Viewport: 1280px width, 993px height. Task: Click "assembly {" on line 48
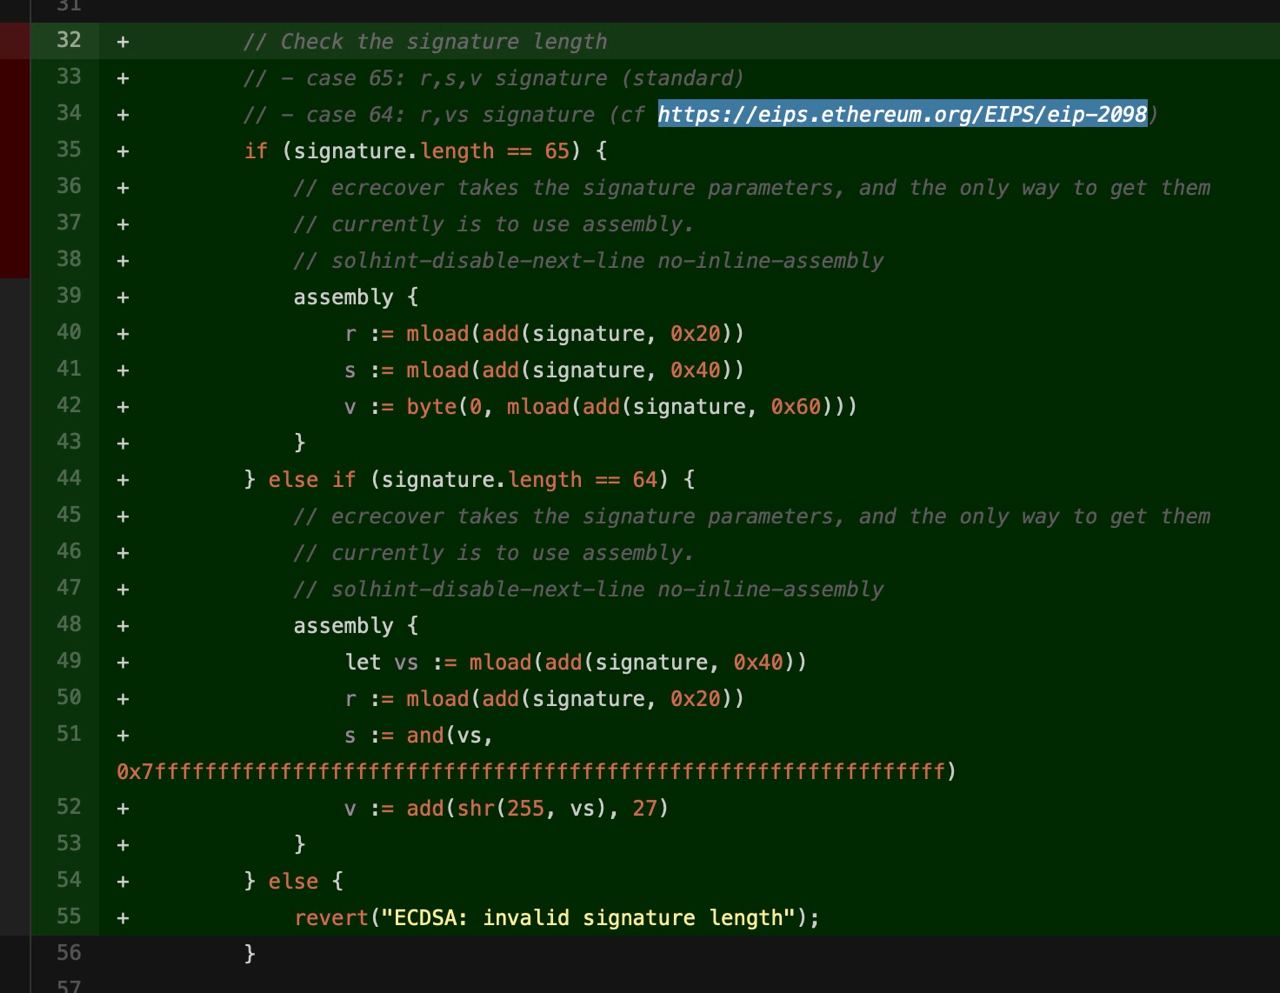356,626
